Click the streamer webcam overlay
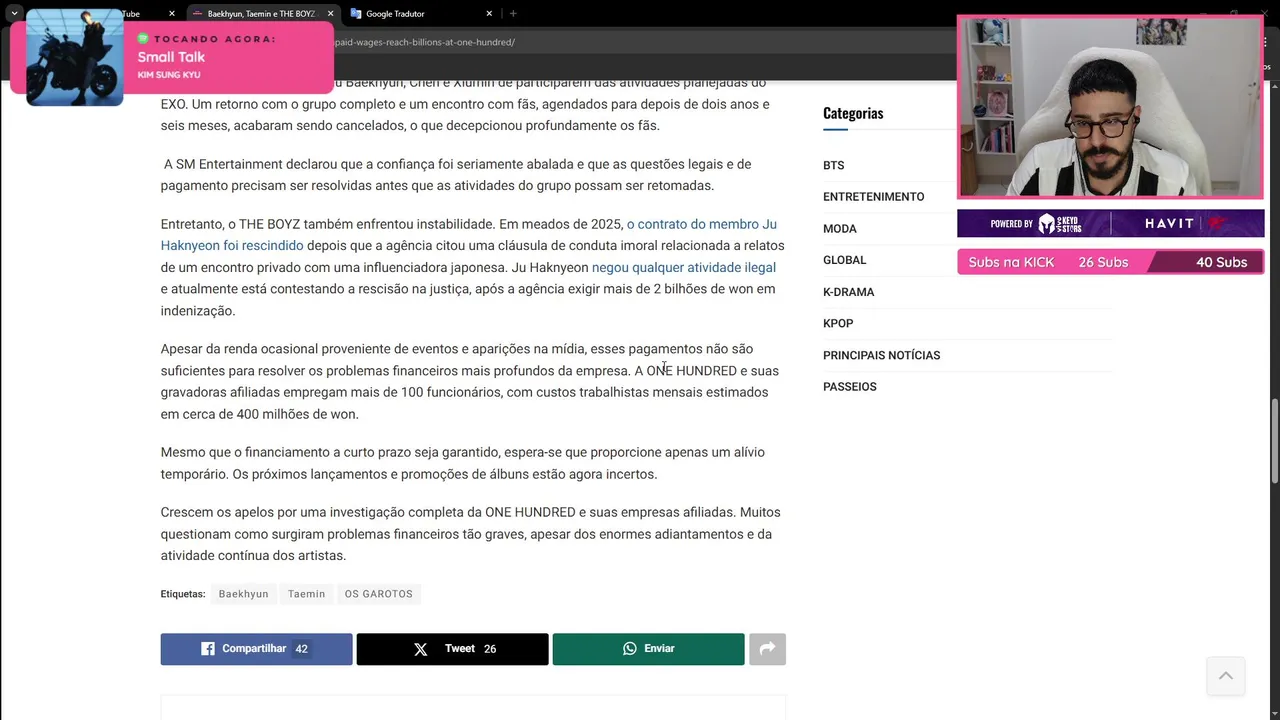The width and height of the screenshot is (1280, 720). (x=1110, y=107)
